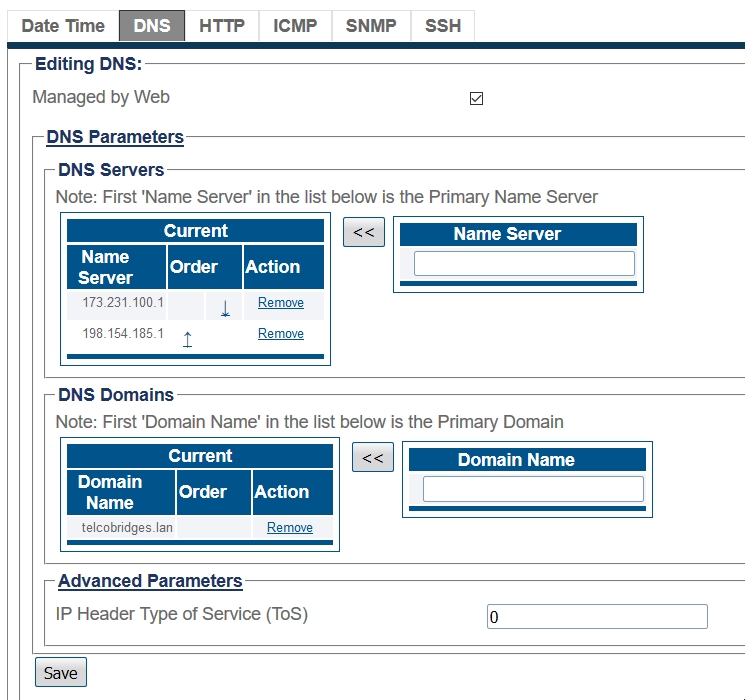Uncheck the Managed by Web checkbox
Image resolution: width=745 pixels, height=700 pixels.
[x=476, y=98]
